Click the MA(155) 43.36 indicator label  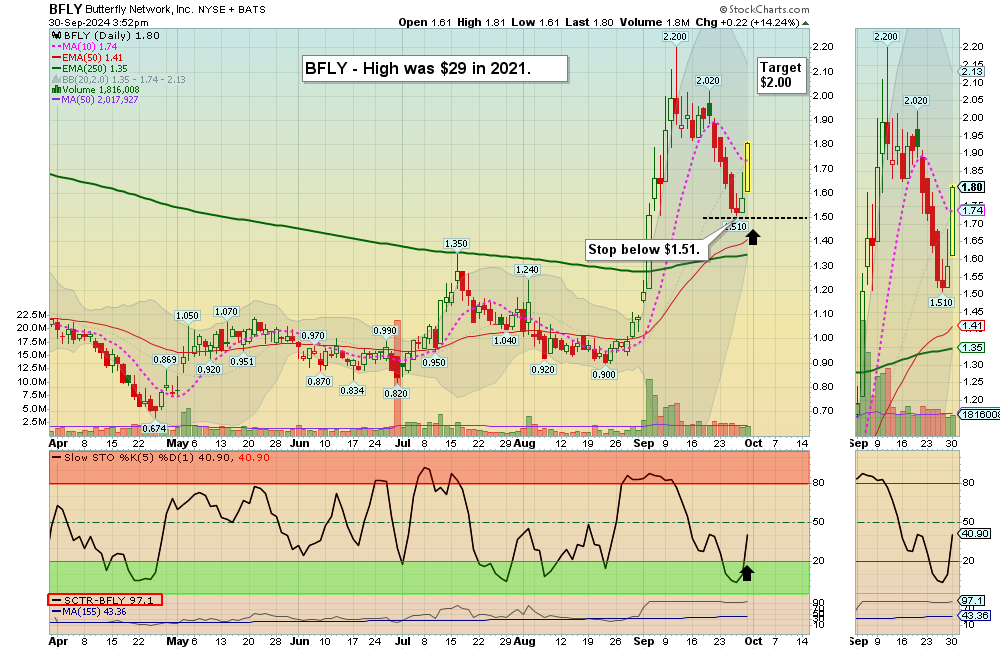[89, 612]
